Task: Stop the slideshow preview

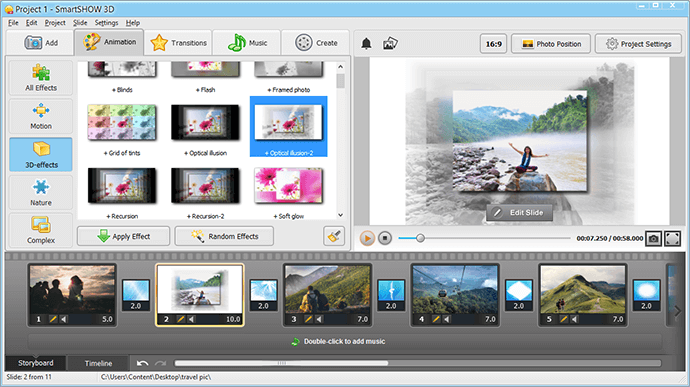Action: (x=385, y=238)
